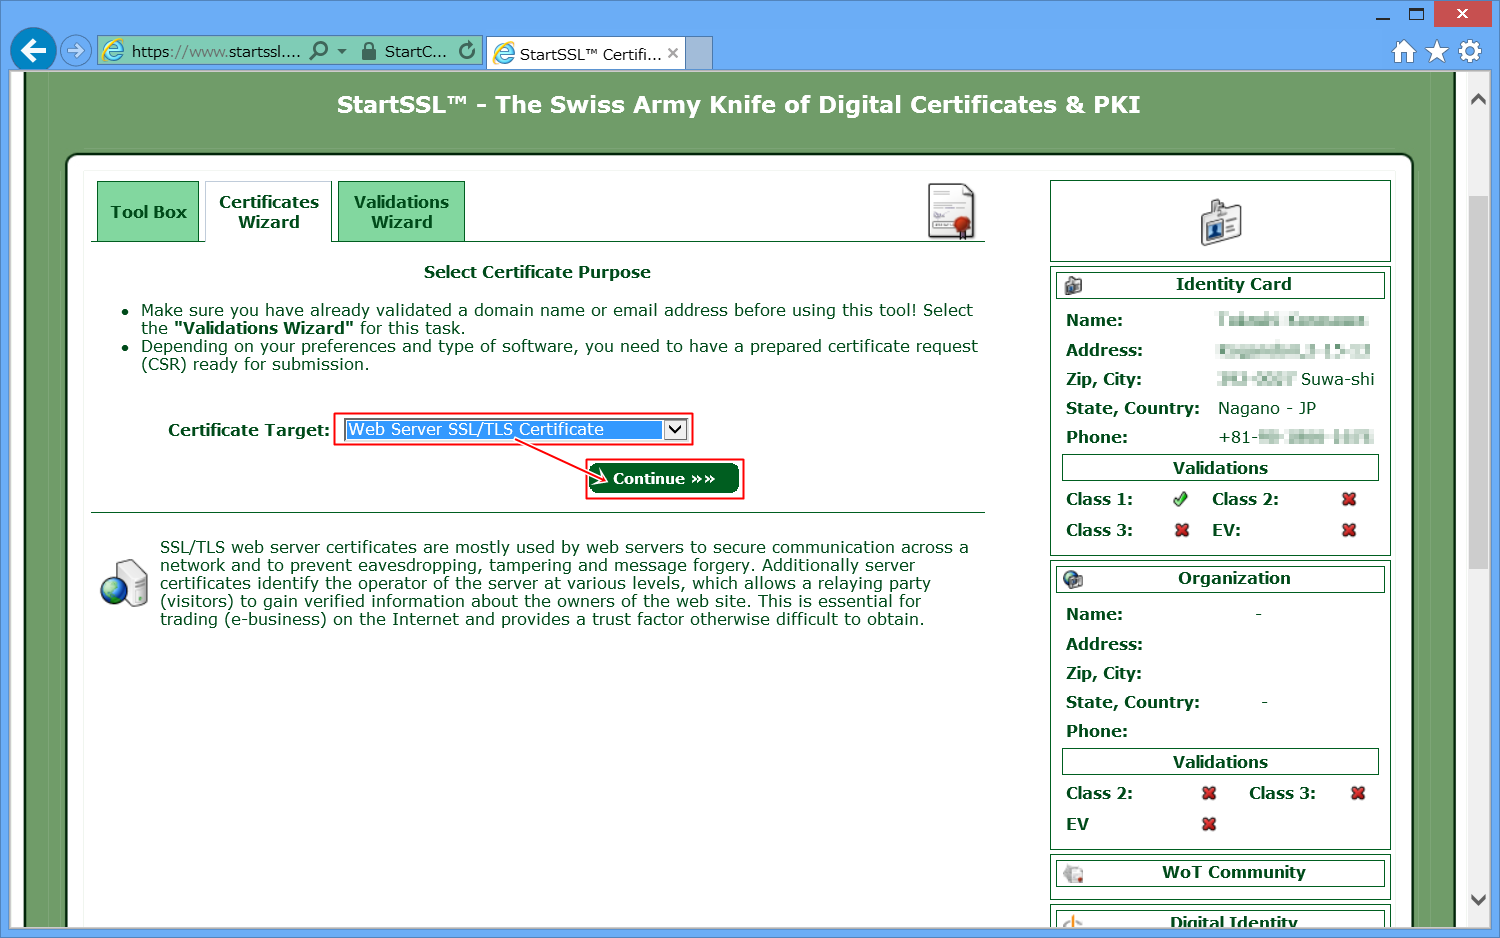Open the Tool Box tab

point(149,212)
